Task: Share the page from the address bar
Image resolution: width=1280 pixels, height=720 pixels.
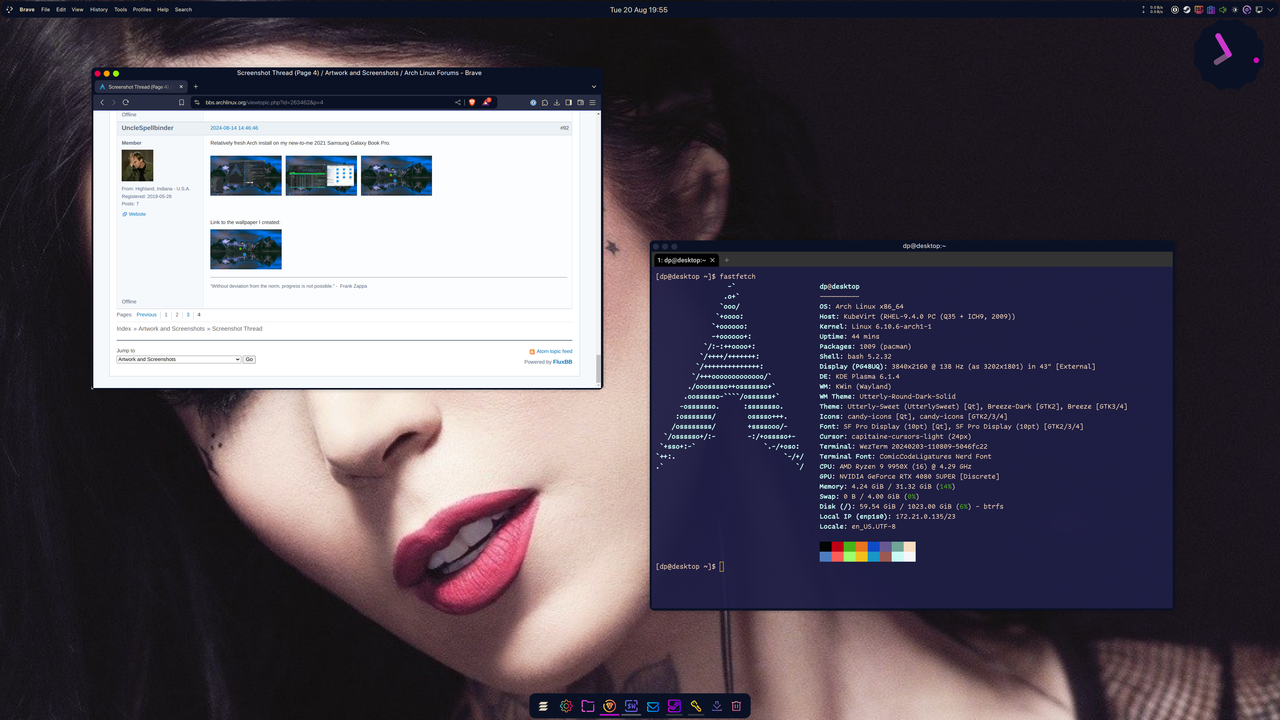Action: point(458,102)
